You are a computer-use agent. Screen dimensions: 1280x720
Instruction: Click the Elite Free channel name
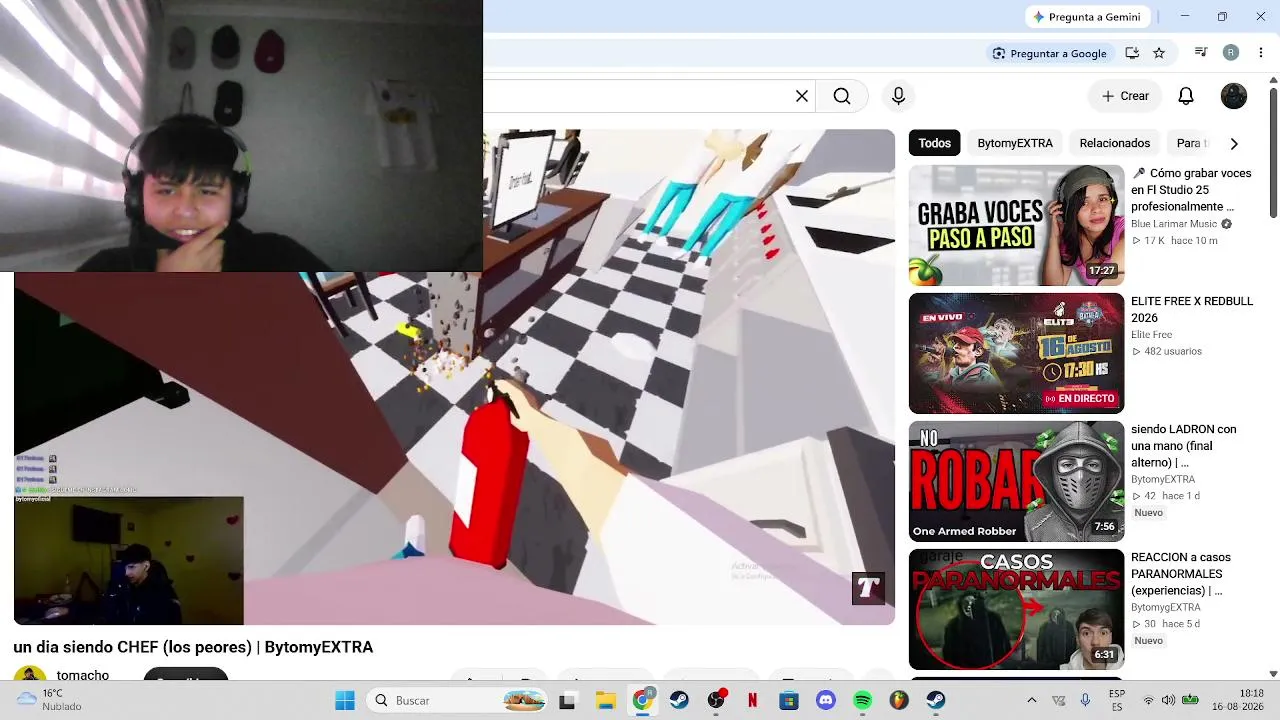tap(1151, 335)
